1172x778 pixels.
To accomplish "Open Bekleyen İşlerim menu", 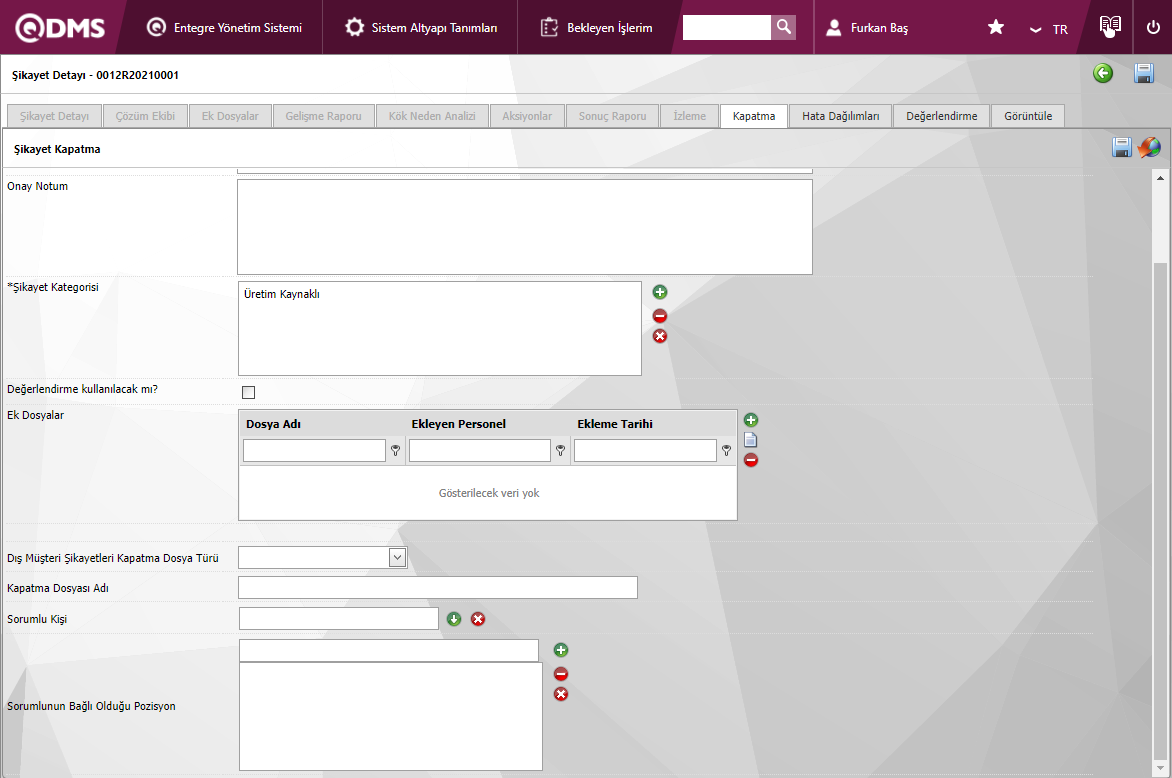I will click(x=597, y=28).
